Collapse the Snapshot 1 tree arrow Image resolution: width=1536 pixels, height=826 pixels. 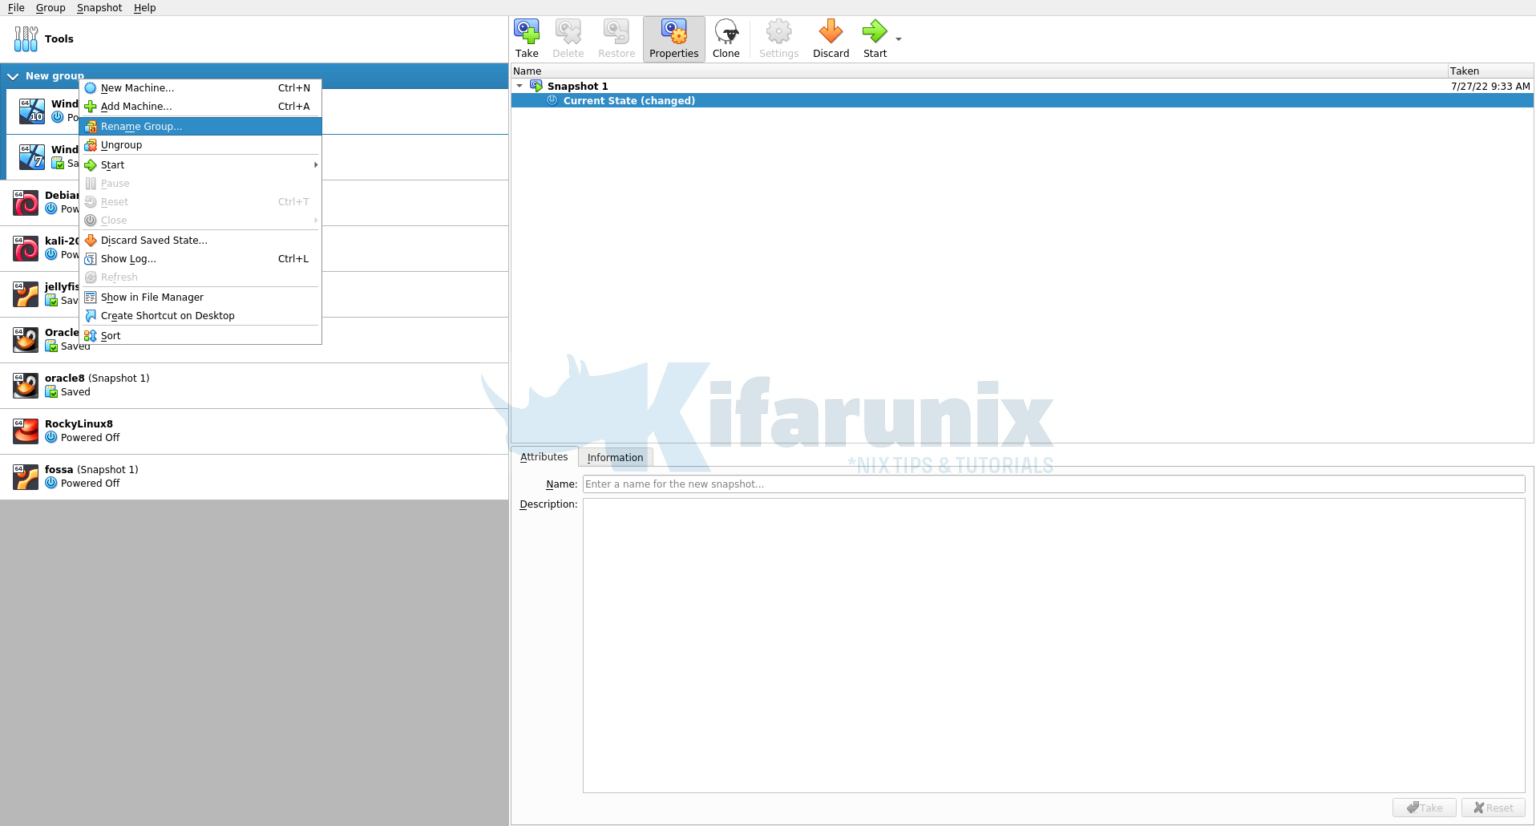[519, 86]
